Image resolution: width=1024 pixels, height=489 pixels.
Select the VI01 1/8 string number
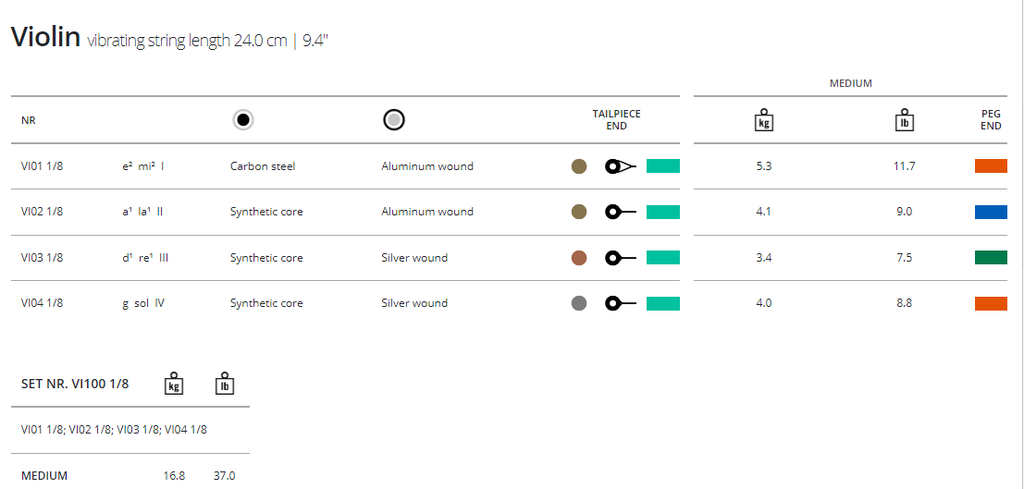click(x=42, y=166)
